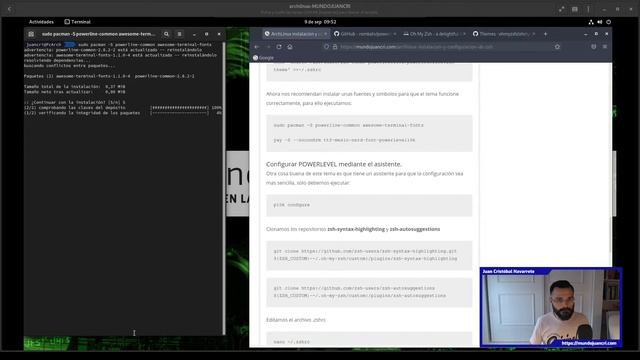Open the Pocket save icon in browser toolbar
640x360 pixels.
point(593,47)
